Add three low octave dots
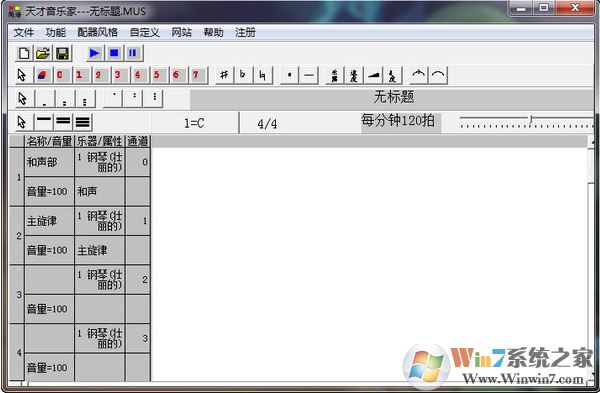 [x=85, y=99]
